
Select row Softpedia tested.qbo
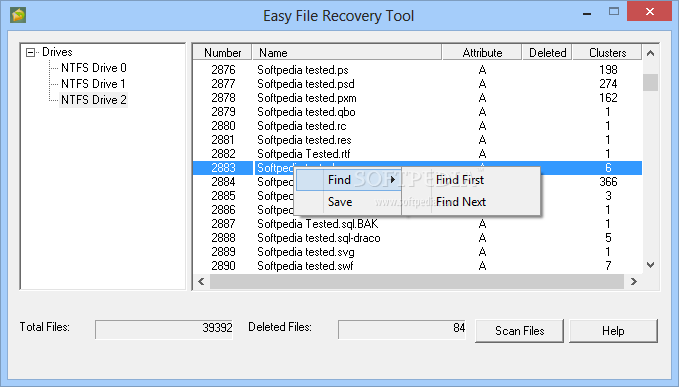tap(417, 112)
